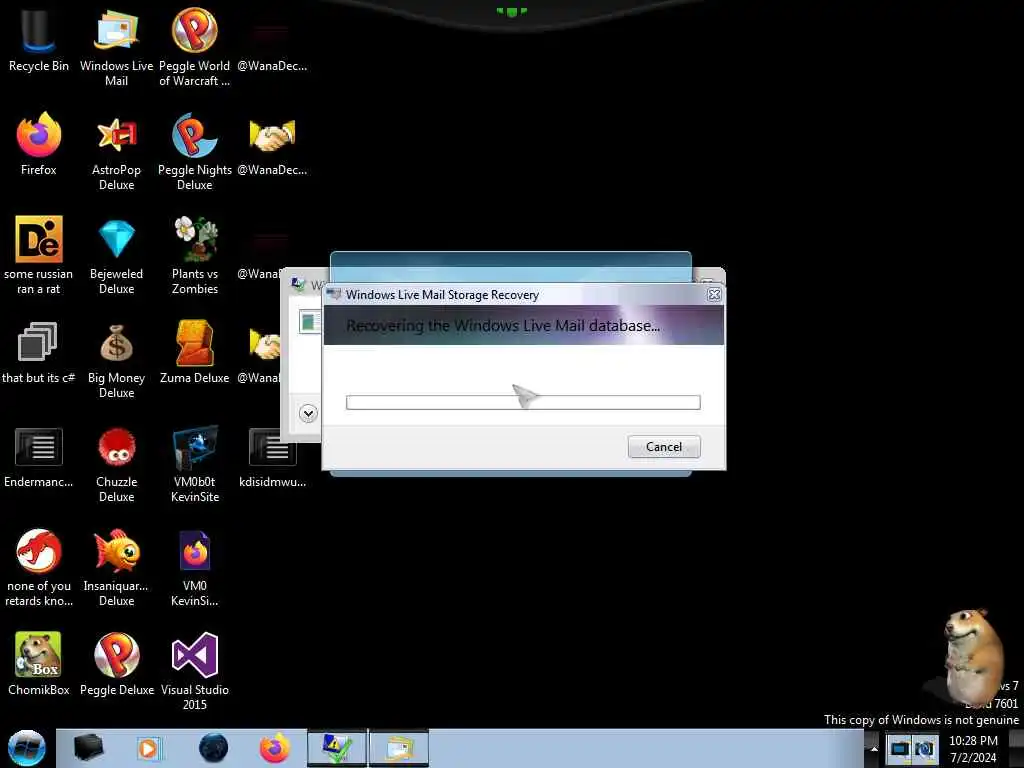
Task: Open Peggle World of Warcraft shortcut
Action: [195, 47]
